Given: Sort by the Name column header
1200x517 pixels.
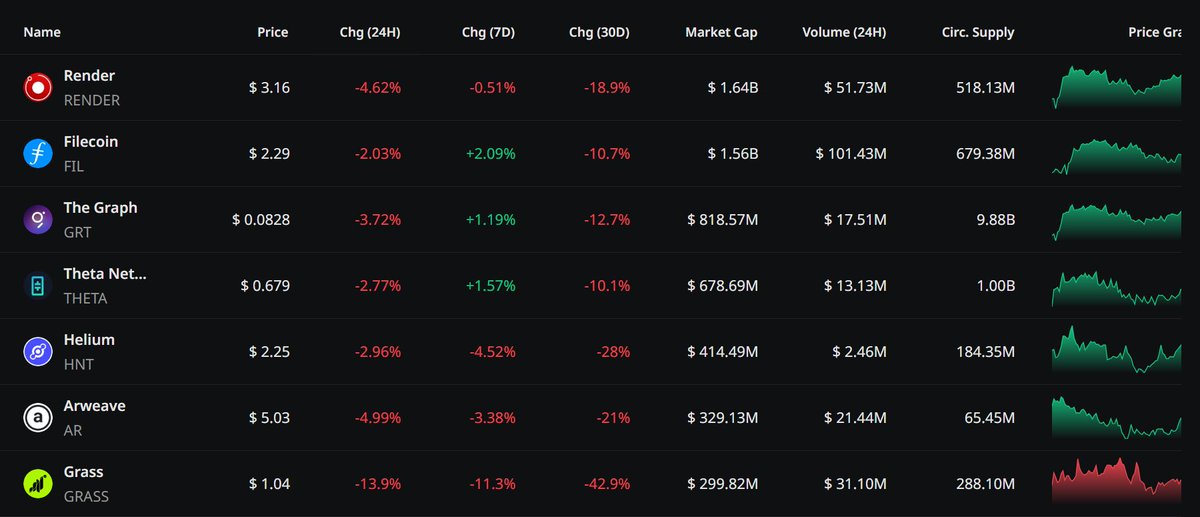Looking at the screenshot, I should (42, 32).
